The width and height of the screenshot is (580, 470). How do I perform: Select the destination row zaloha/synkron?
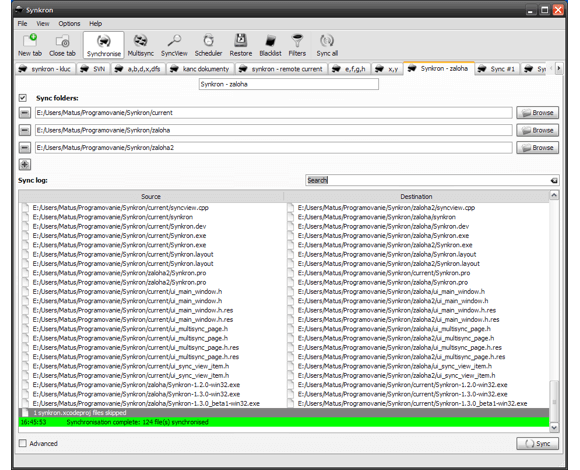[x=377, y=217]
